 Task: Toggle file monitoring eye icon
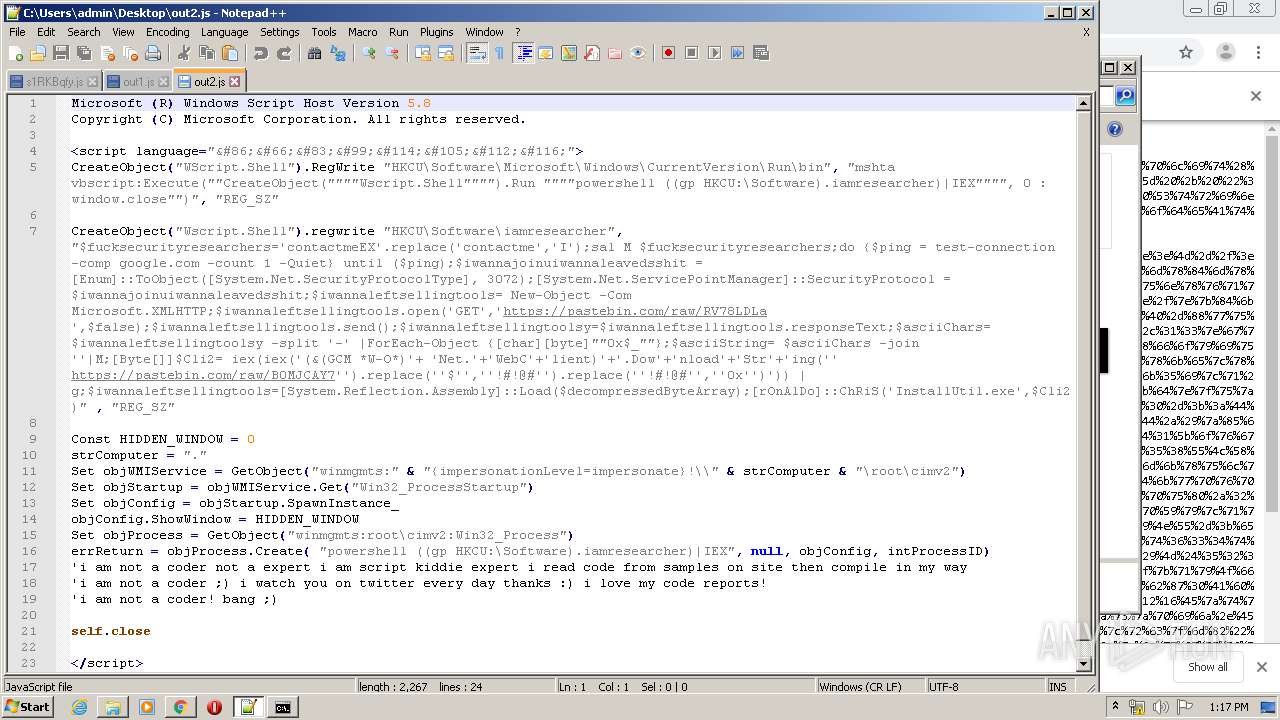[x=638, y=53]
